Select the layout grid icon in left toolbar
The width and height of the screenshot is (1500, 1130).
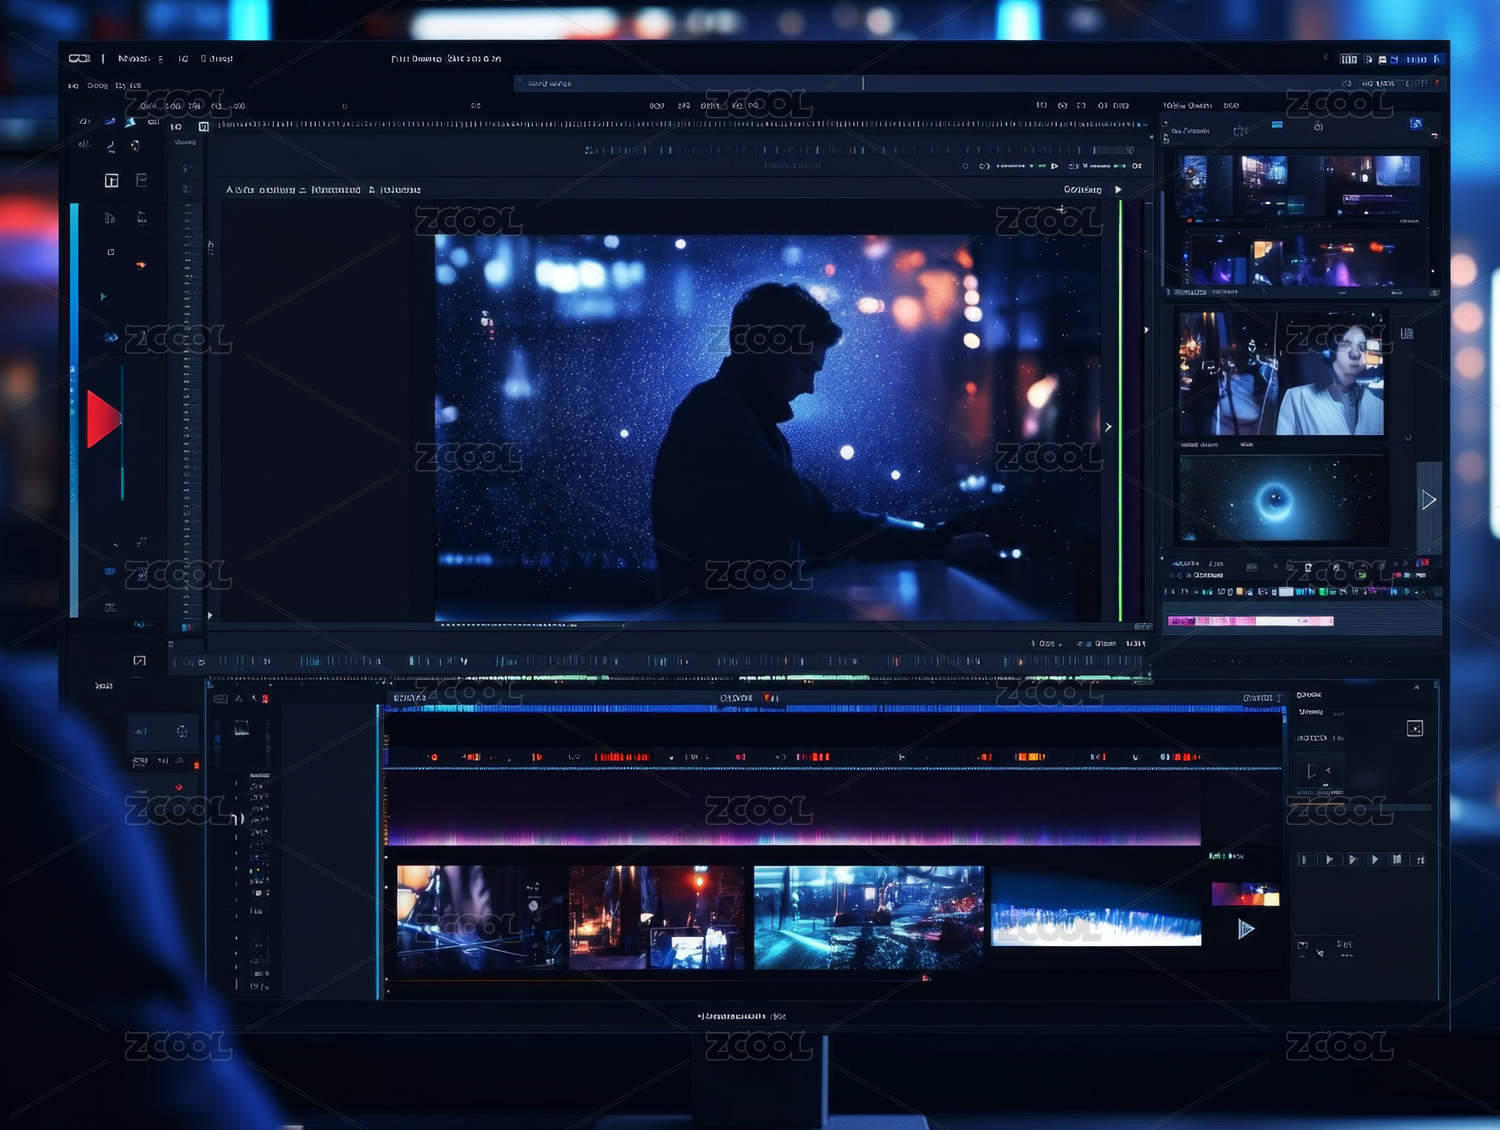click(x=111, y=180)
